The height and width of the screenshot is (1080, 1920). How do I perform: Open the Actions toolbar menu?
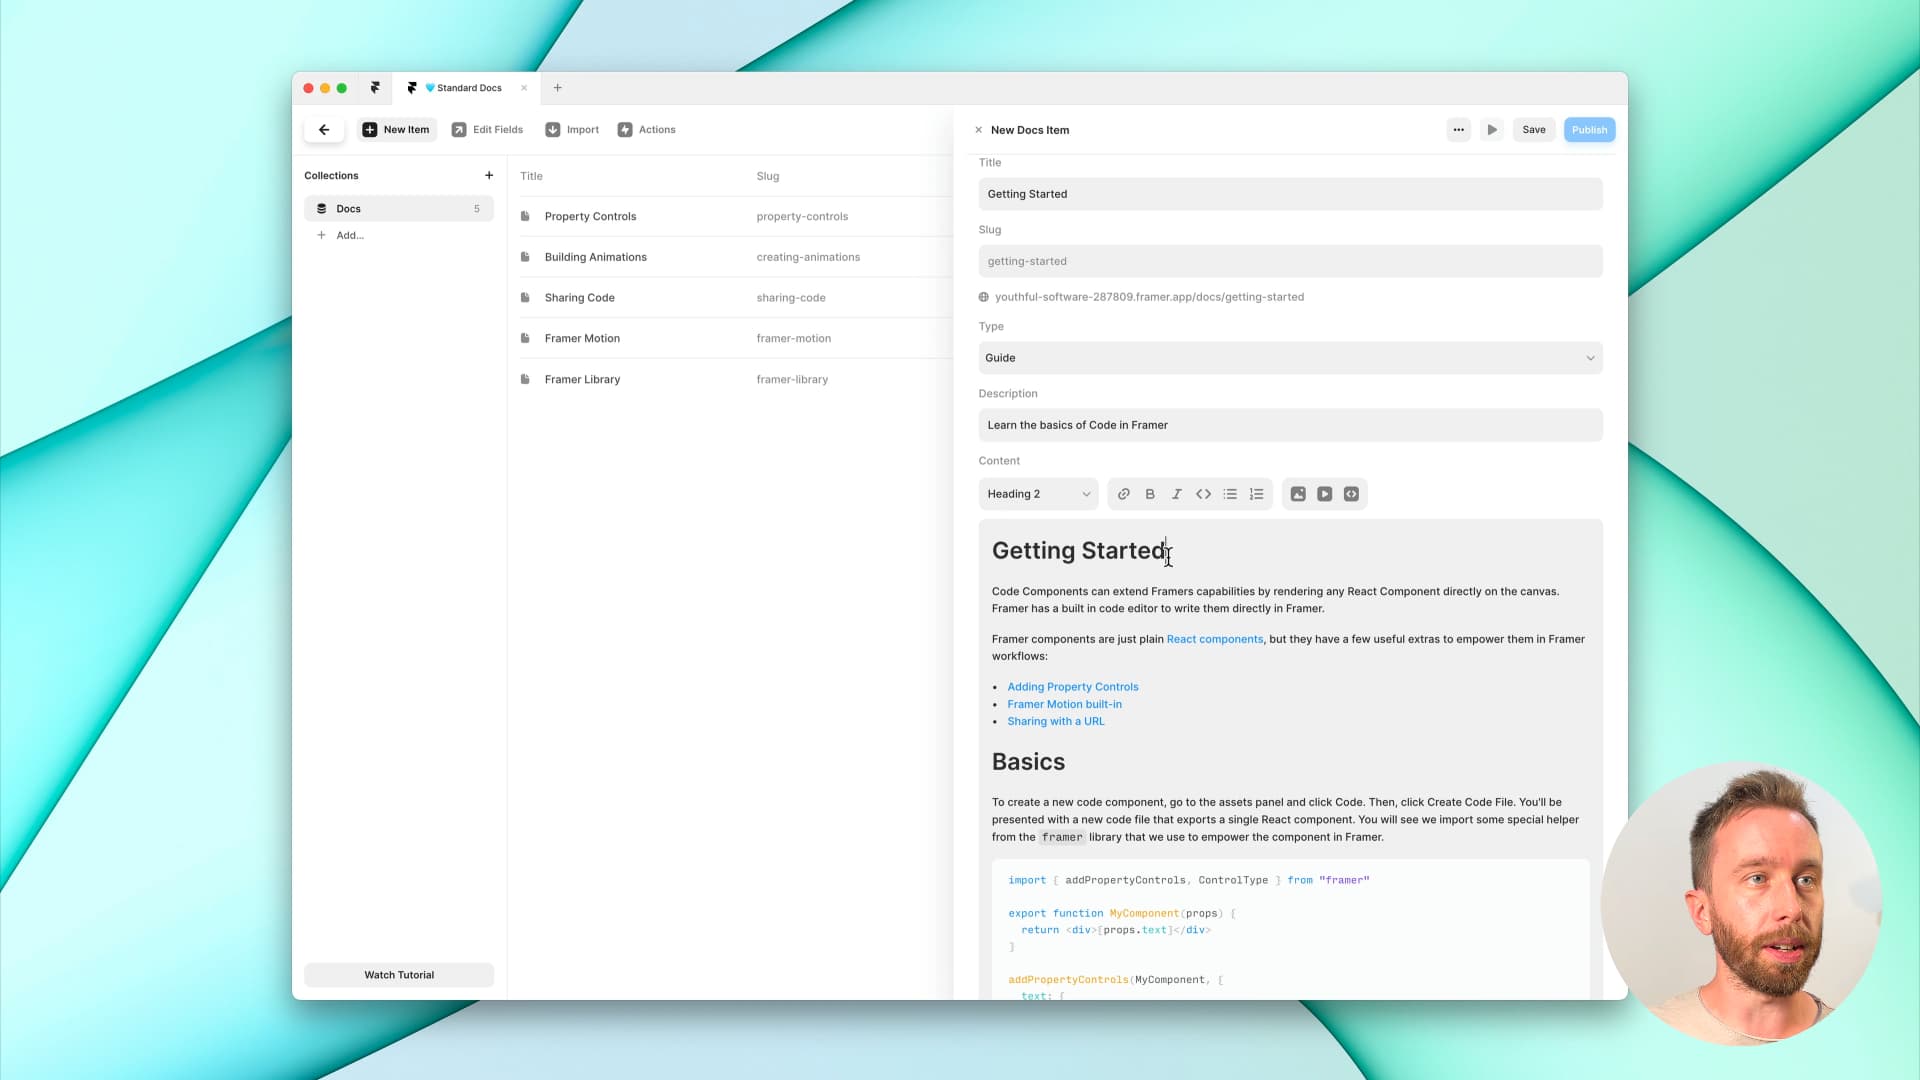pos(647,130)
